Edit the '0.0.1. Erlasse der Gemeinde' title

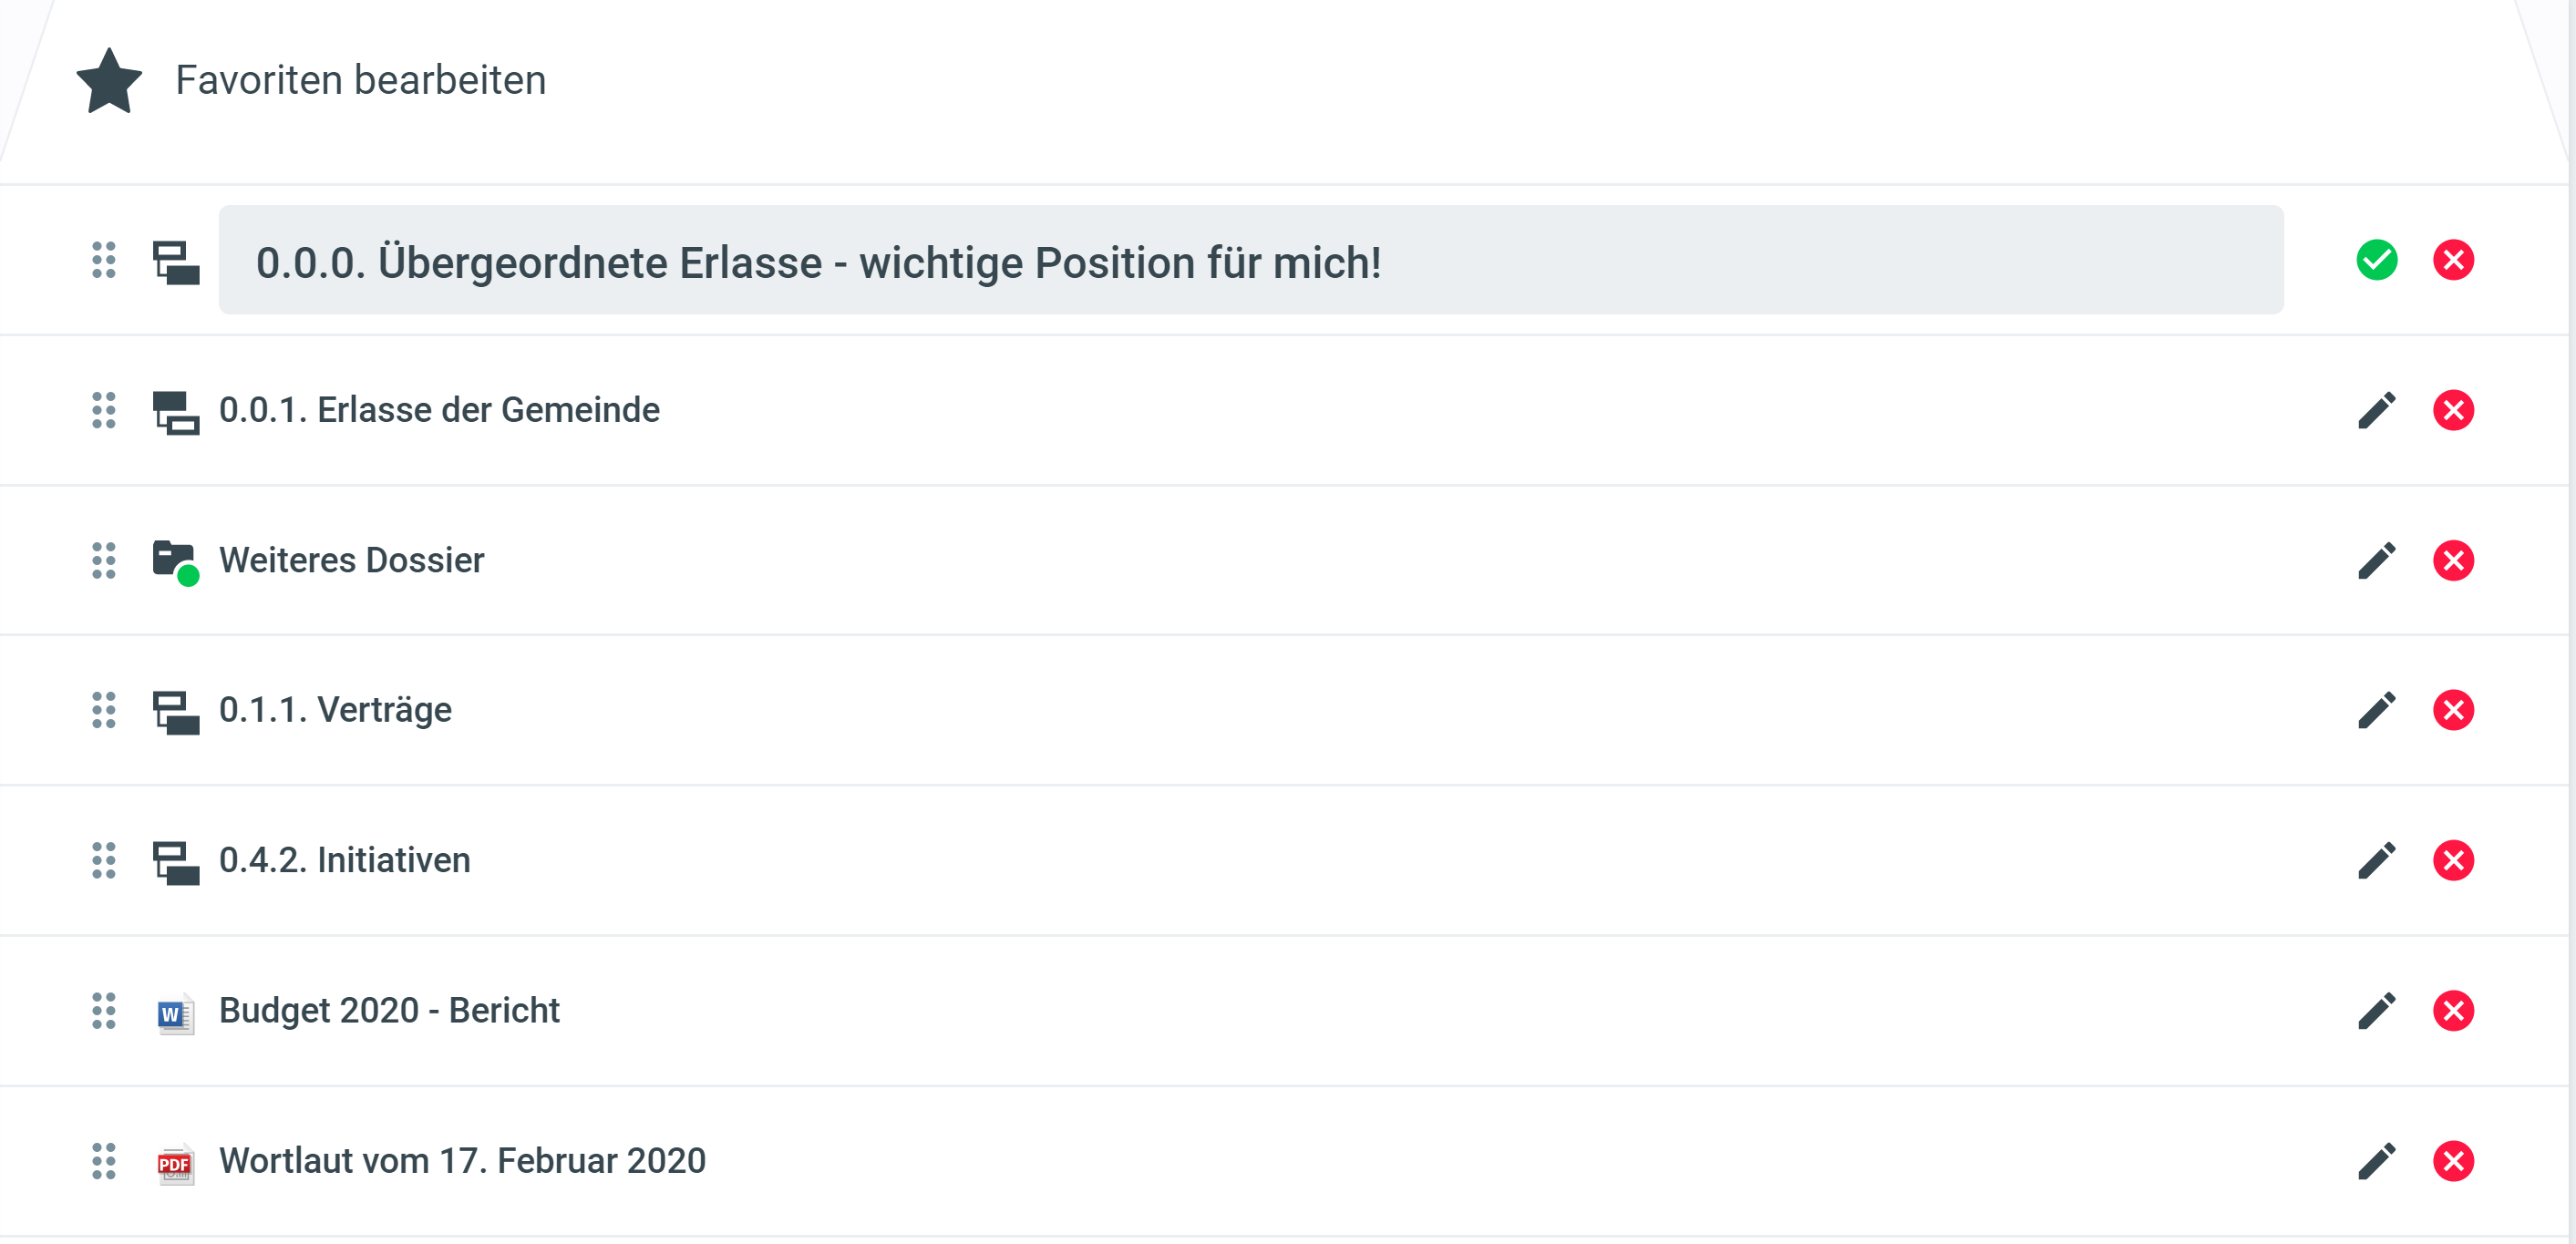2376,410
